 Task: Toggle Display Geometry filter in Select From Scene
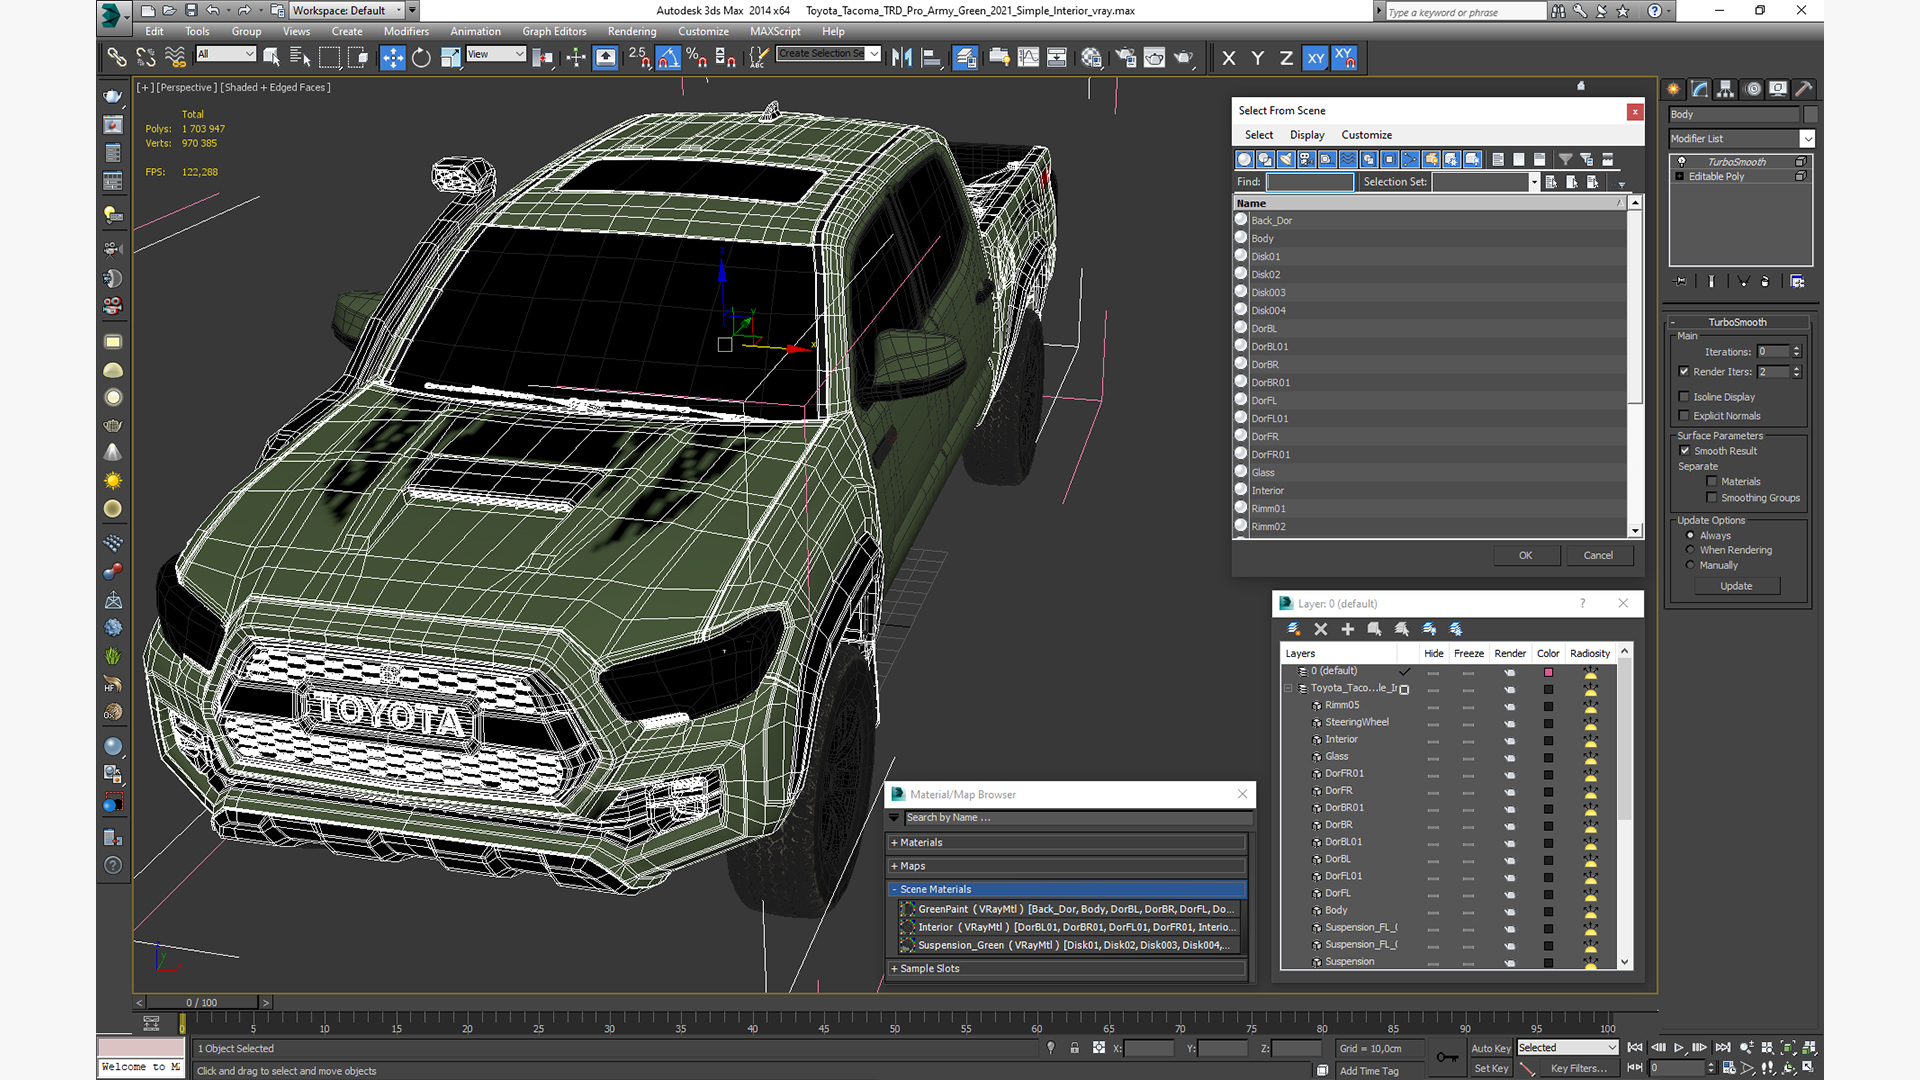coord(1244,159)
